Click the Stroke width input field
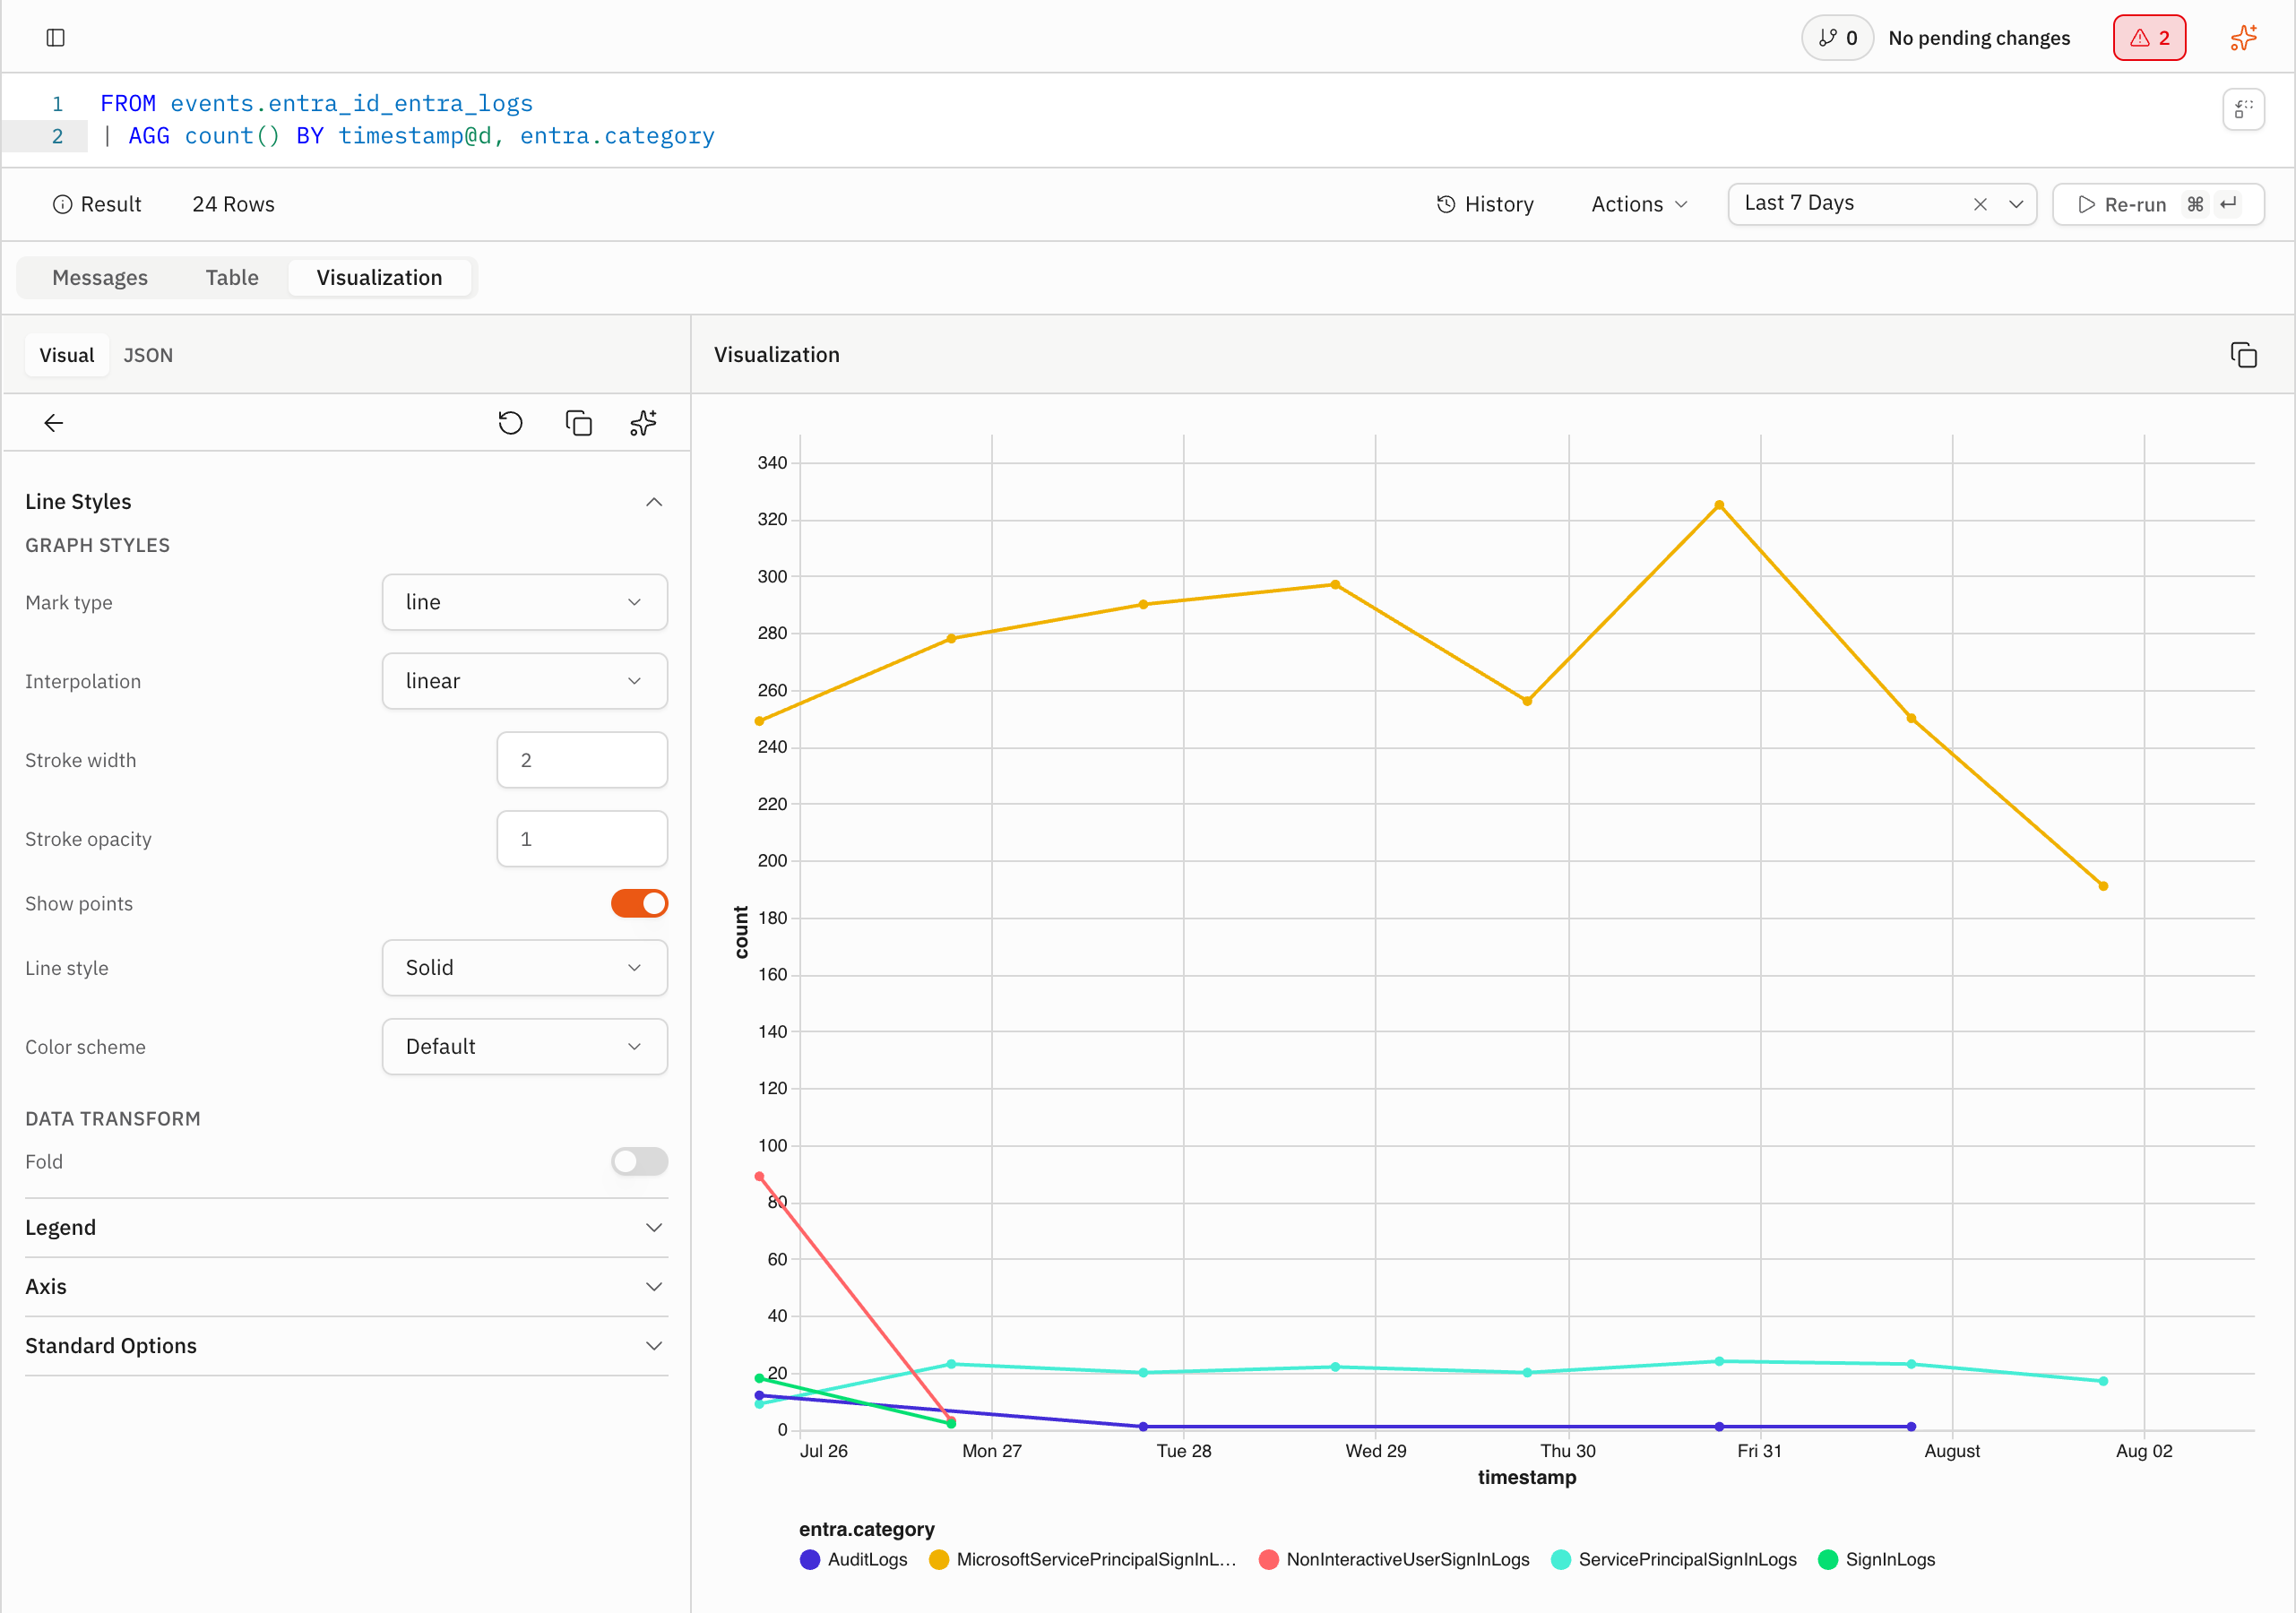The width and height of the screenshot is (2296, 1613). 582,760
